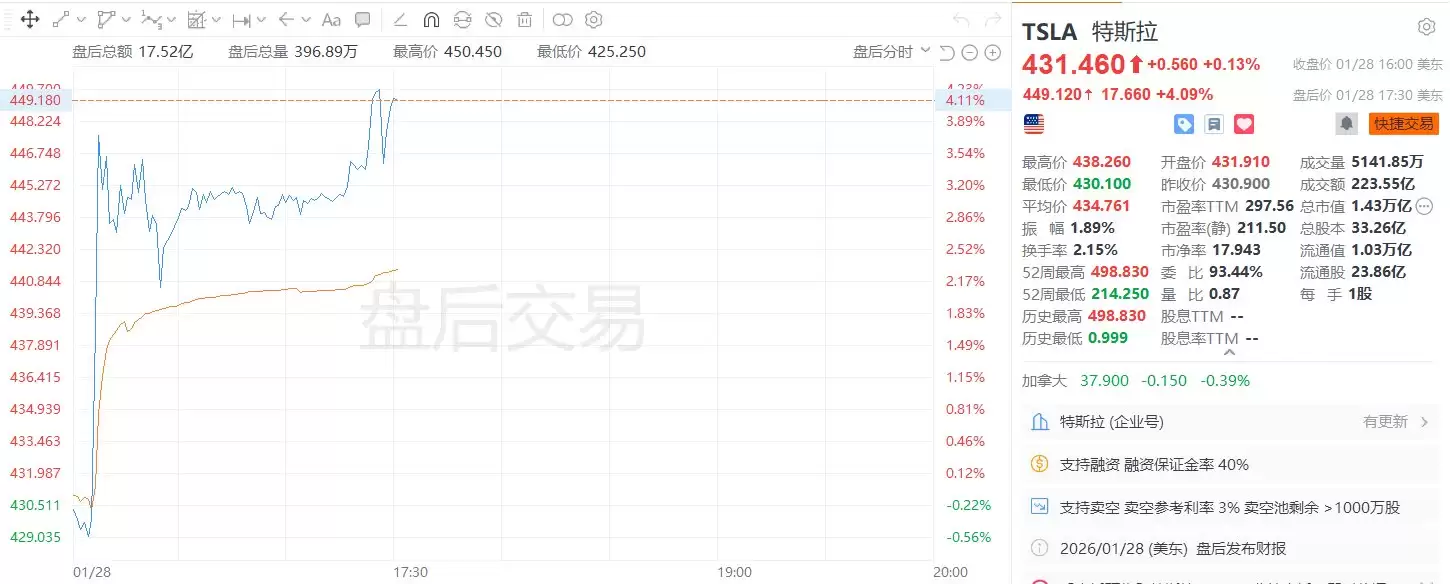The width and height of the screenshot is (1450, 584).
Task: Expand the line drawing tool dropdown
Action: (81, 19)
